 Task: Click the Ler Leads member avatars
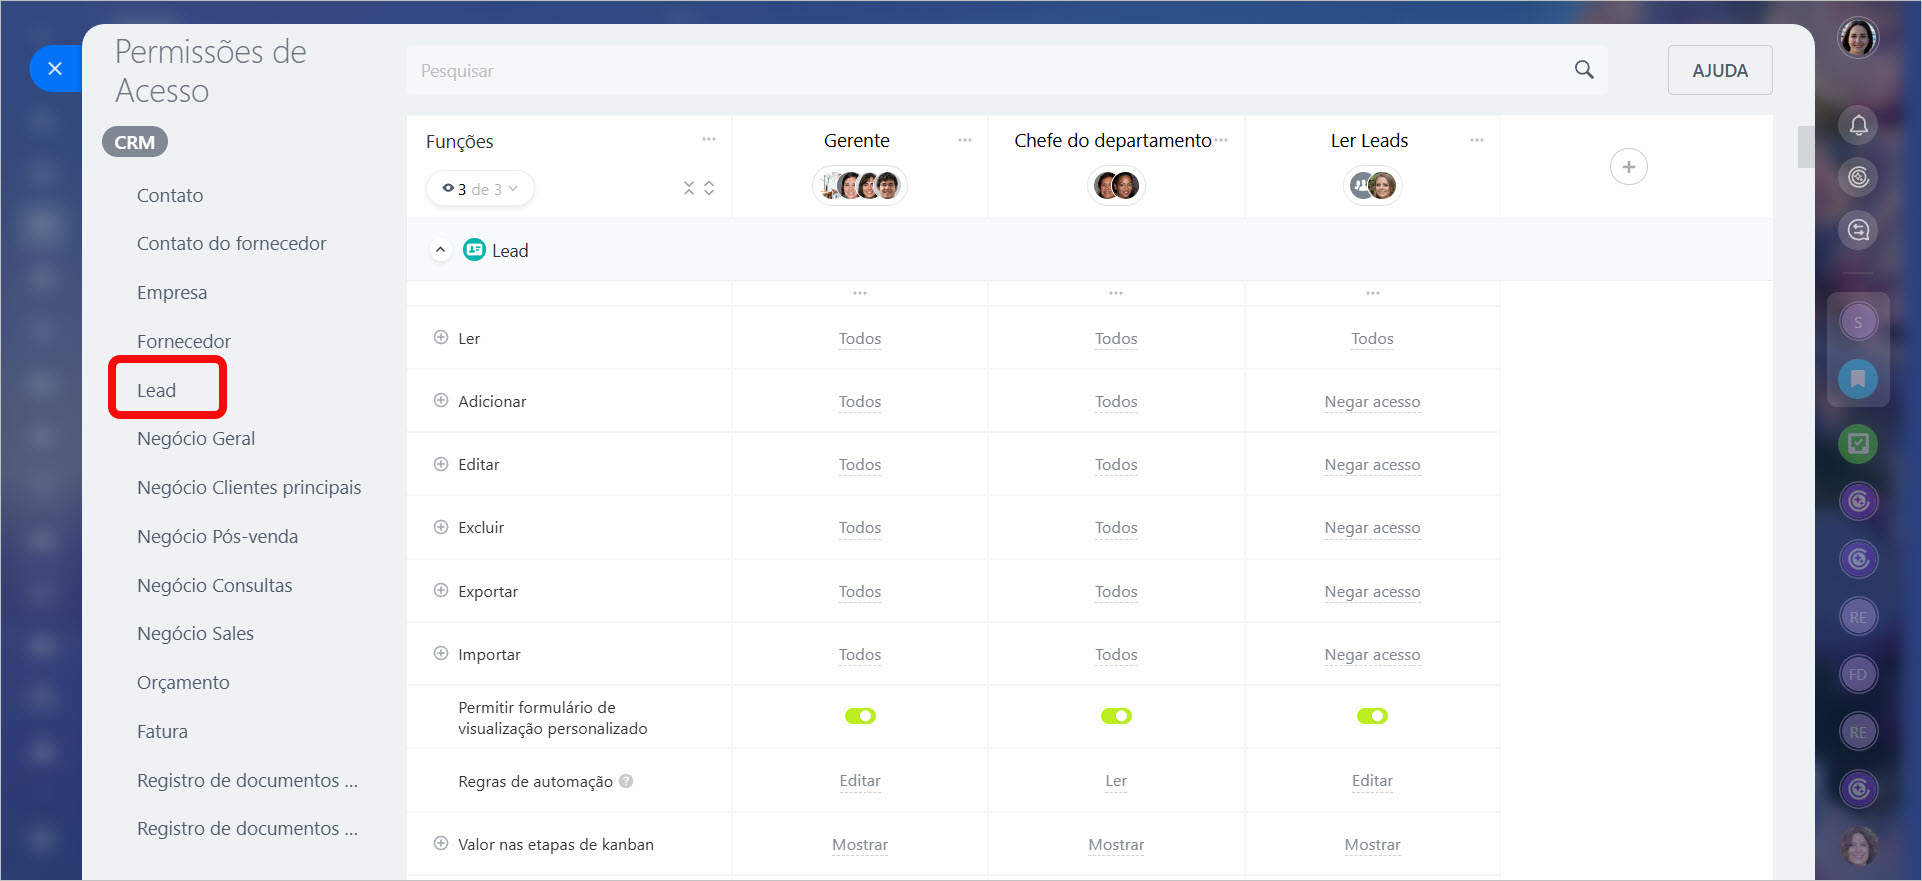click(x=1372, y=185)
